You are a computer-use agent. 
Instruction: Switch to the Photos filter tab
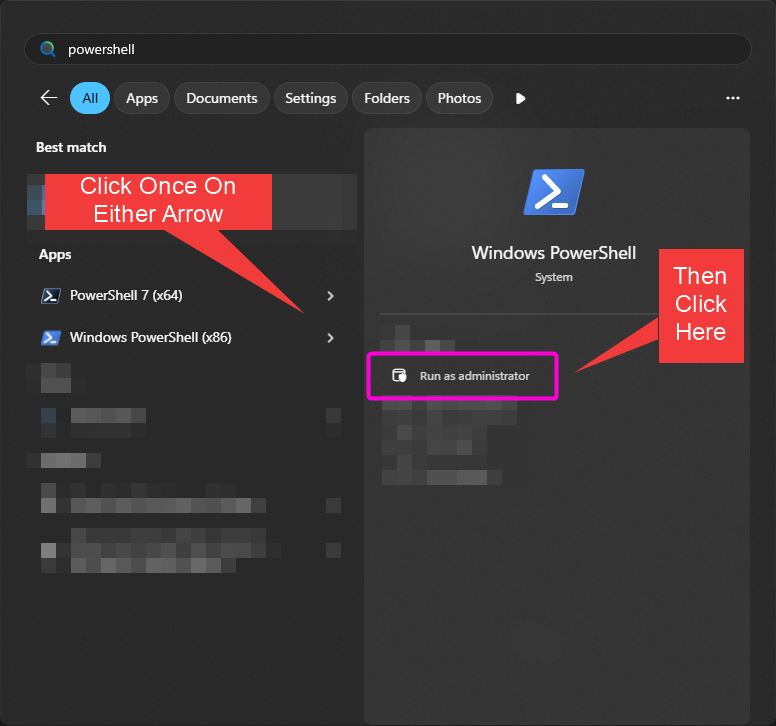pos(459,98)
